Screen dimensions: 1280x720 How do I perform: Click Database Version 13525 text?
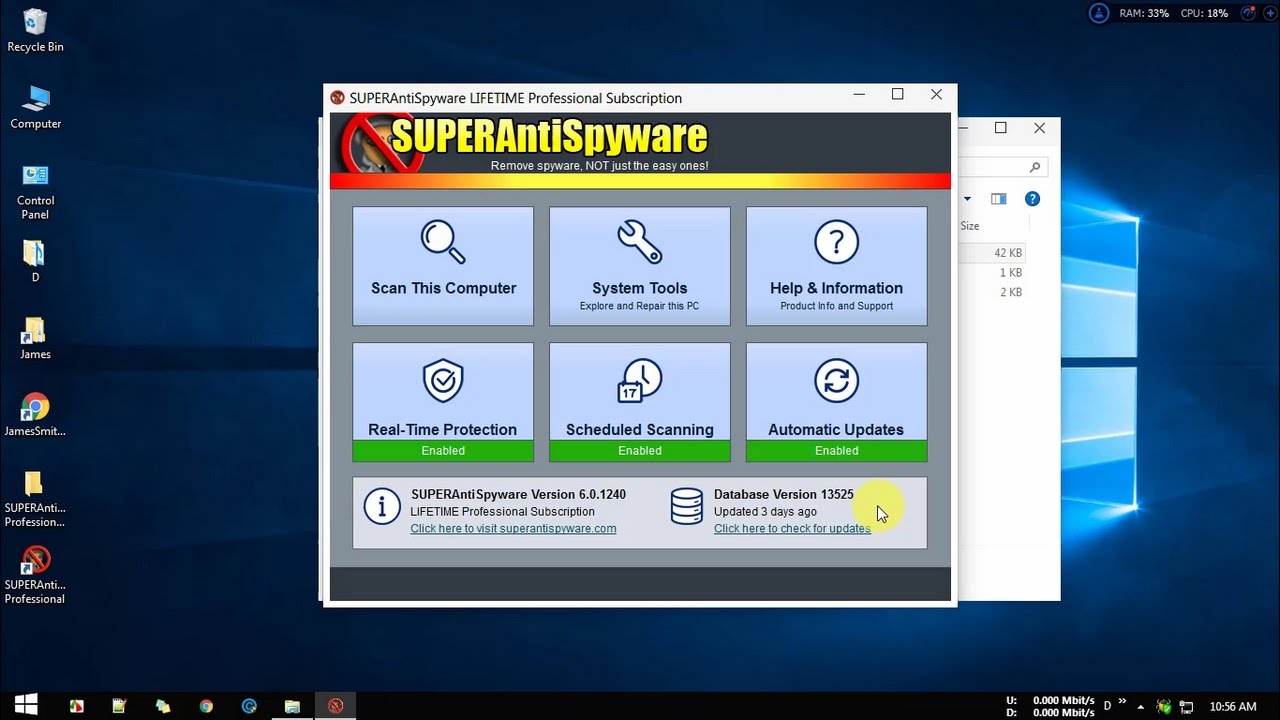tap(784, 494)
